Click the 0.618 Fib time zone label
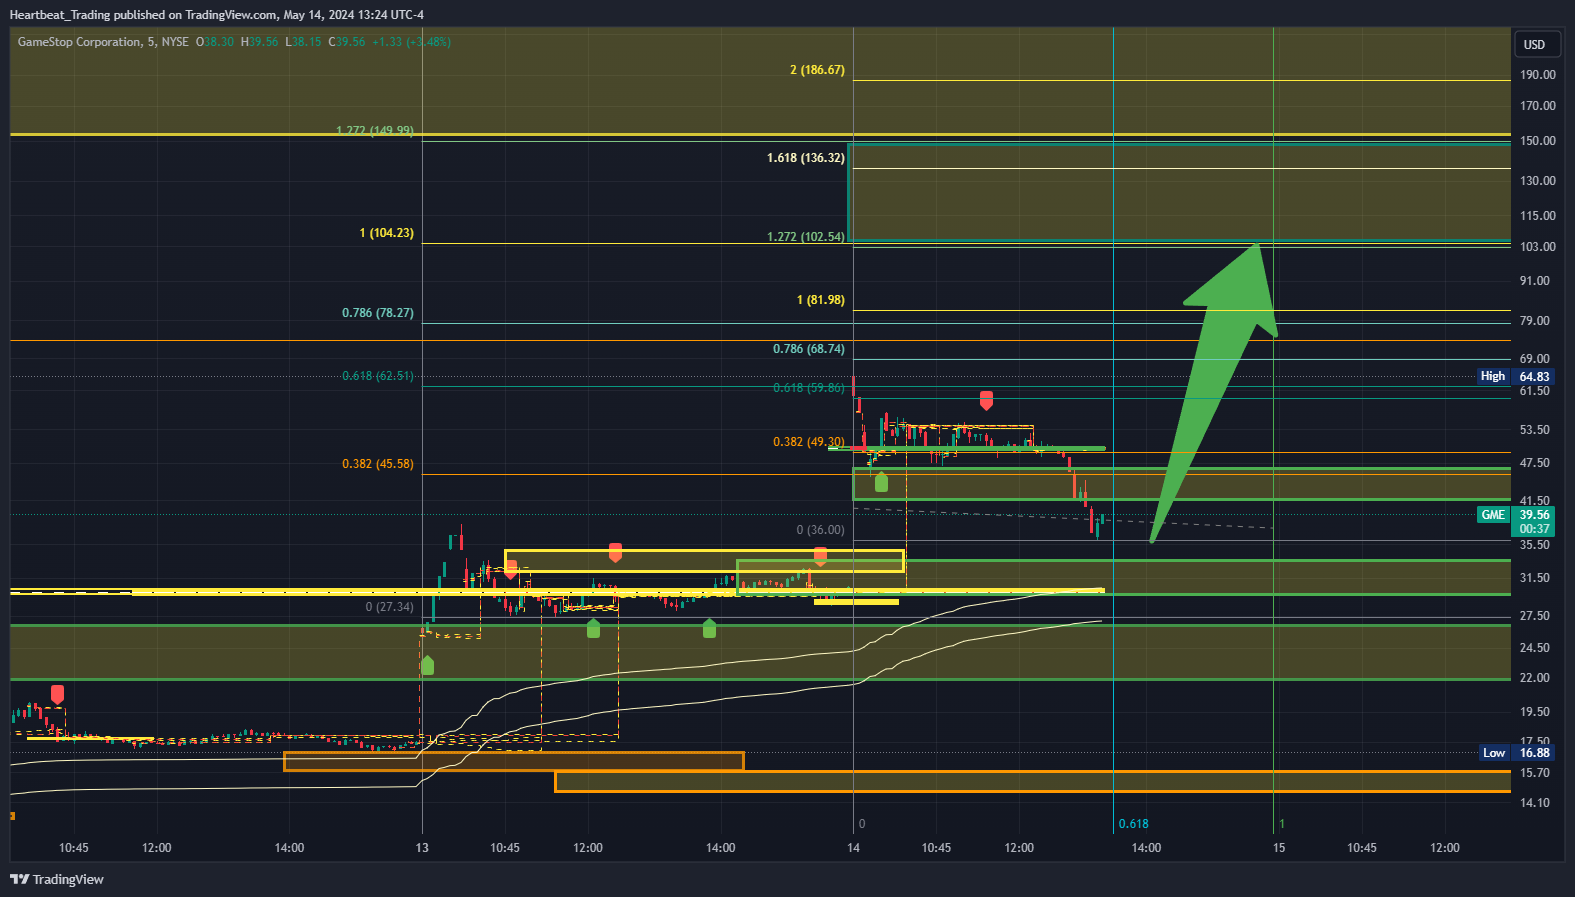Viewport: 1575px width, 897px height. (1133, 824)
